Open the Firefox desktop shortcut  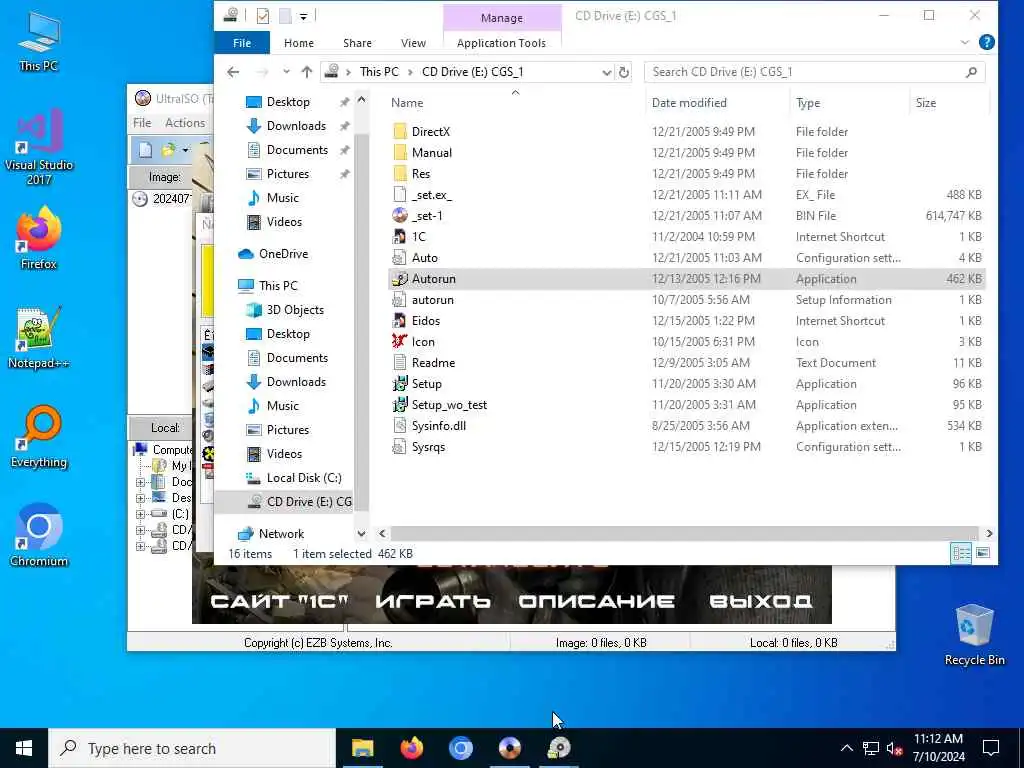pos(39,238)
